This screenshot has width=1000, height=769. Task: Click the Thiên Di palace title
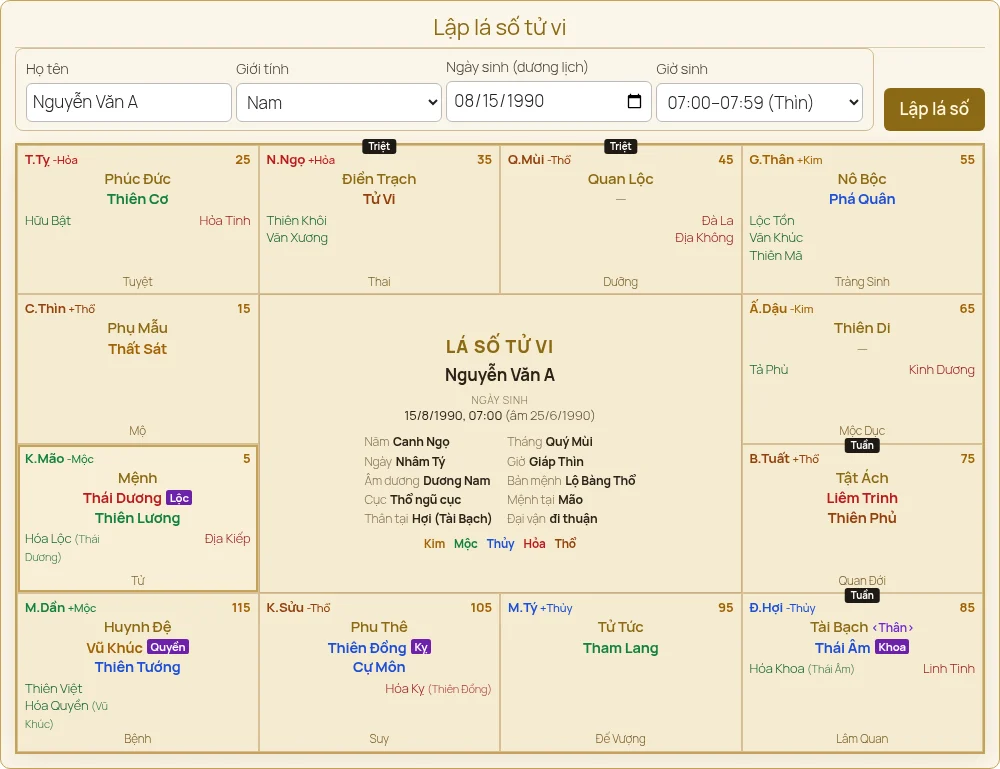[x=862, y=328]
